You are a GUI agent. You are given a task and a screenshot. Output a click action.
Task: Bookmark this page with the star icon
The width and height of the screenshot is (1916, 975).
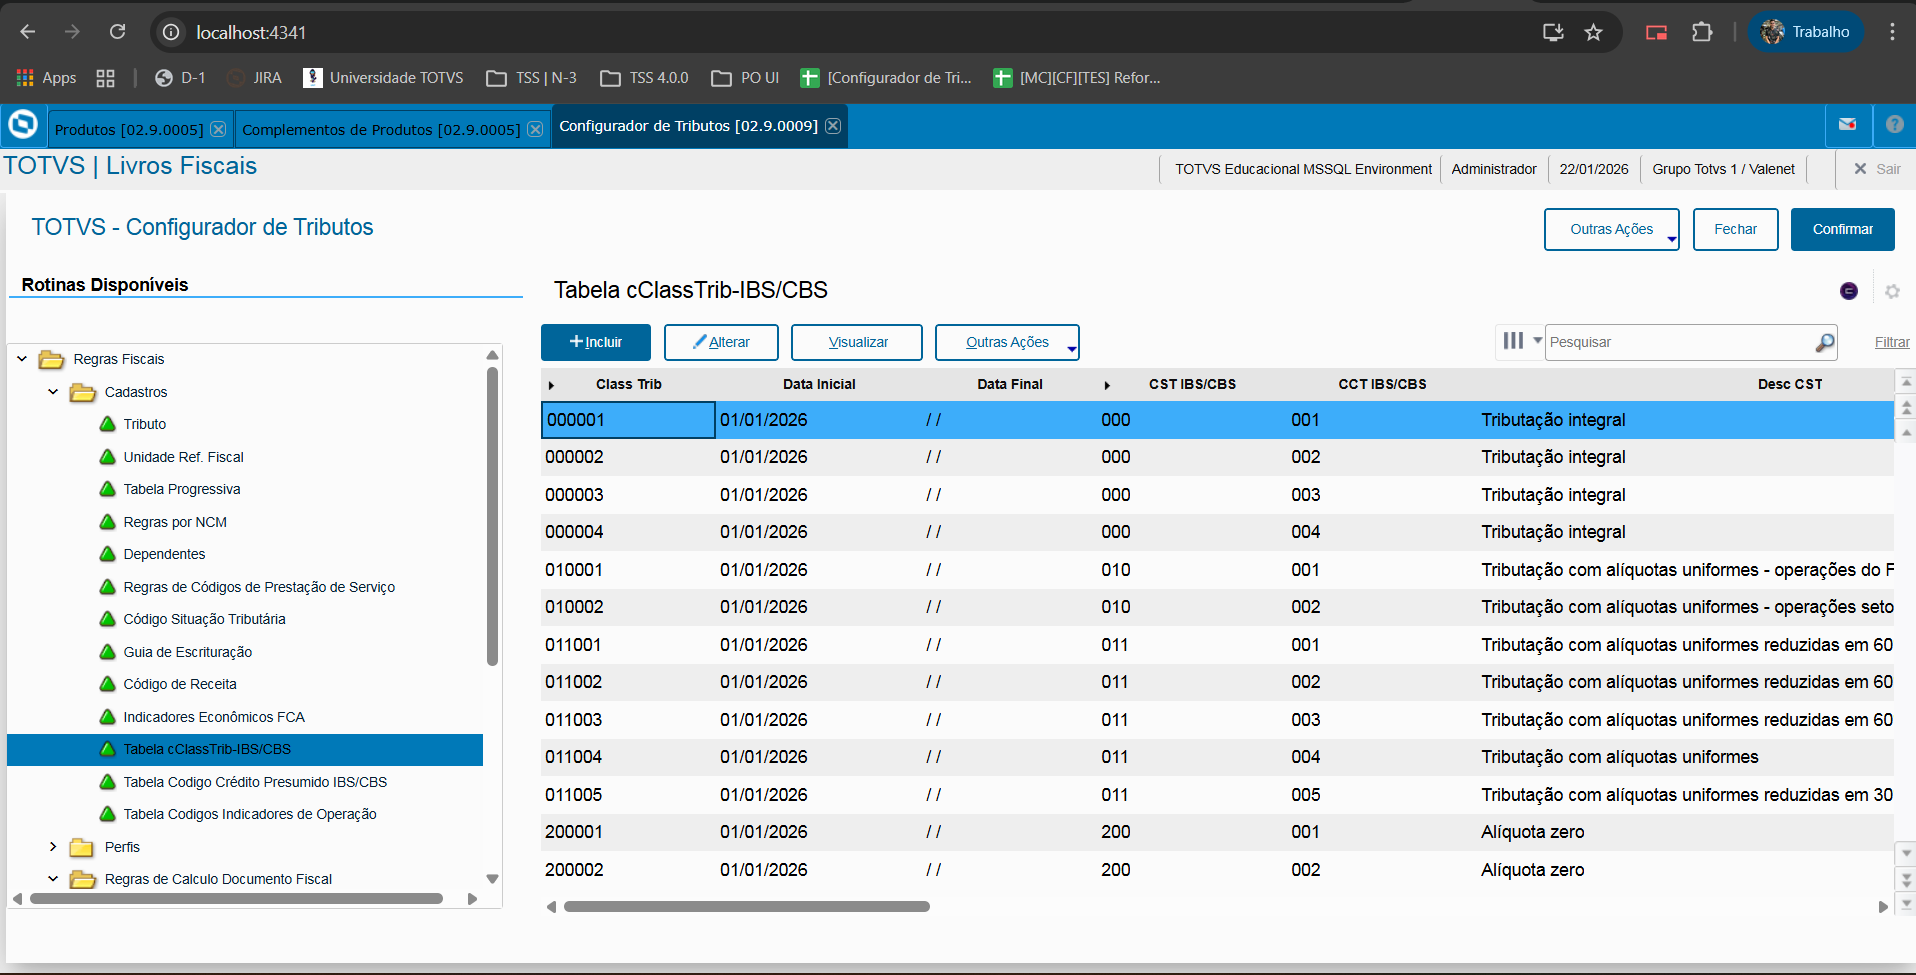(x=1593, y=32)
